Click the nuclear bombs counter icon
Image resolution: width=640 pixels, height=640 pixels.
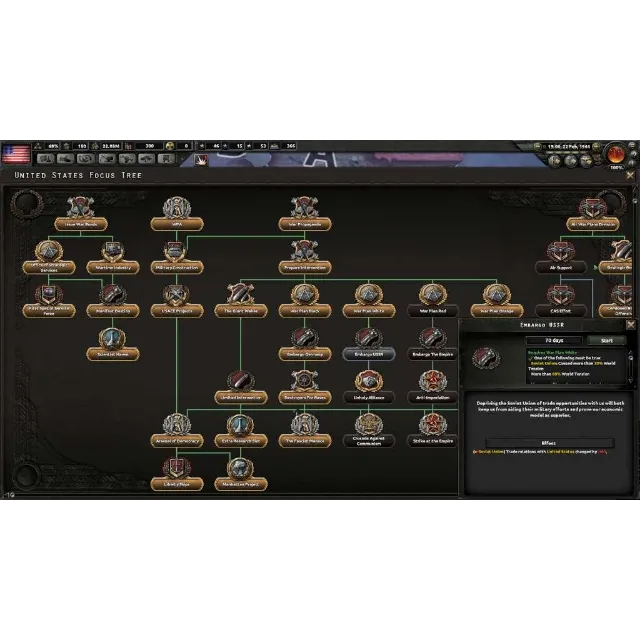(170, 146)
